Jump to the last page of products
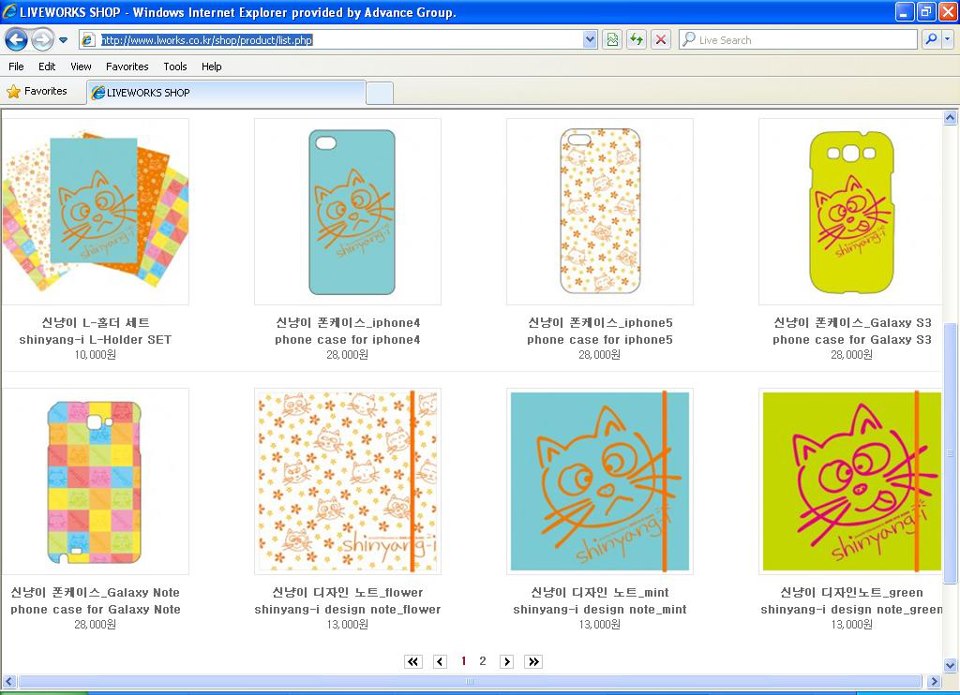The image size is (960, 695). 533,661
